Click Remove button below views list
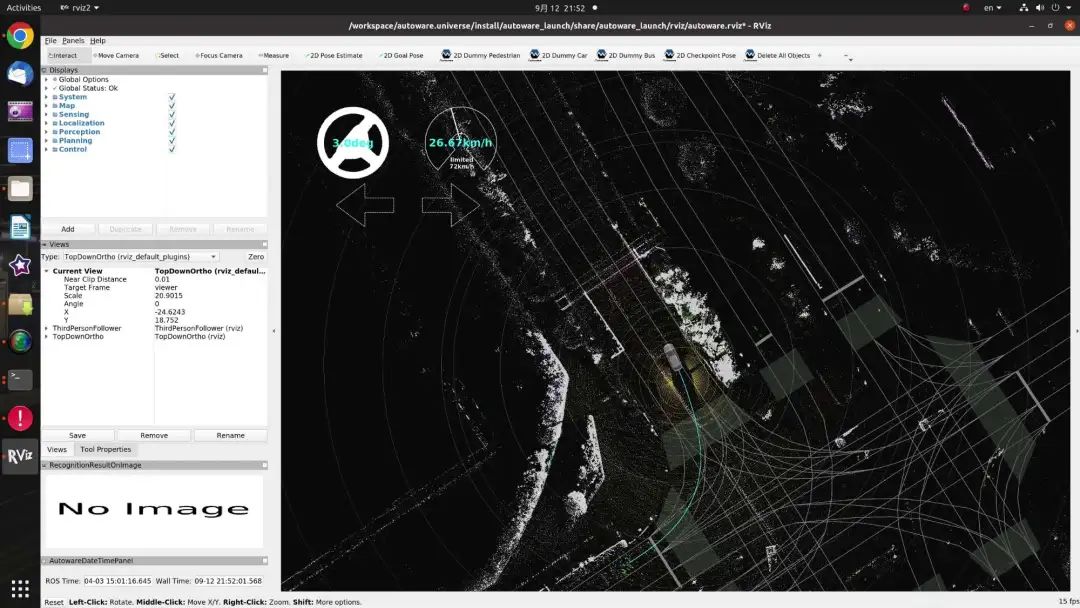The height and width of the screenshot is (608, 1080). tap(154, 435)
